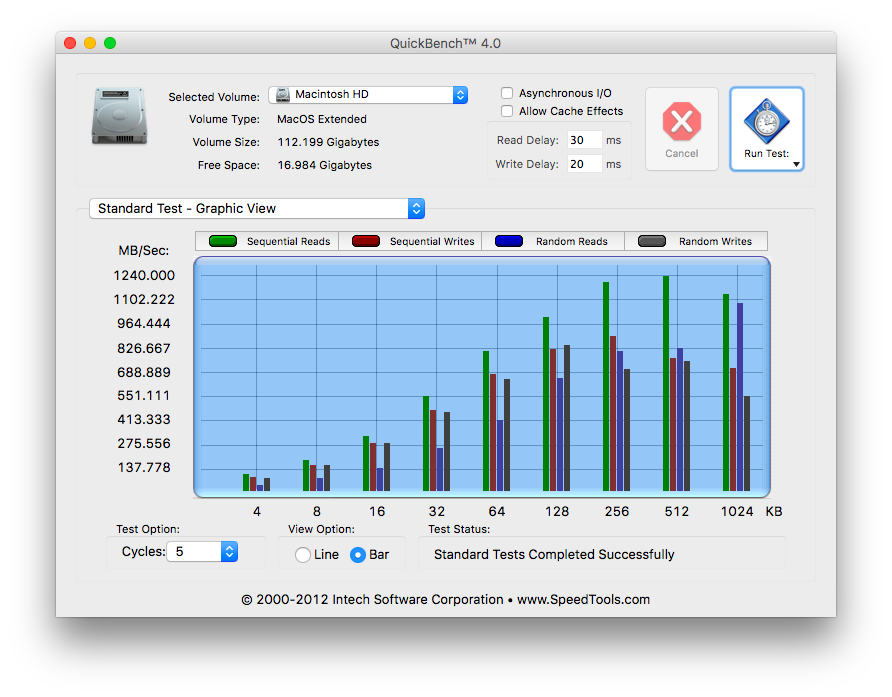The image size is (892, 697).
Task: Click tall blue bar at 1024 KB
Action: click(x=740, y=397)
